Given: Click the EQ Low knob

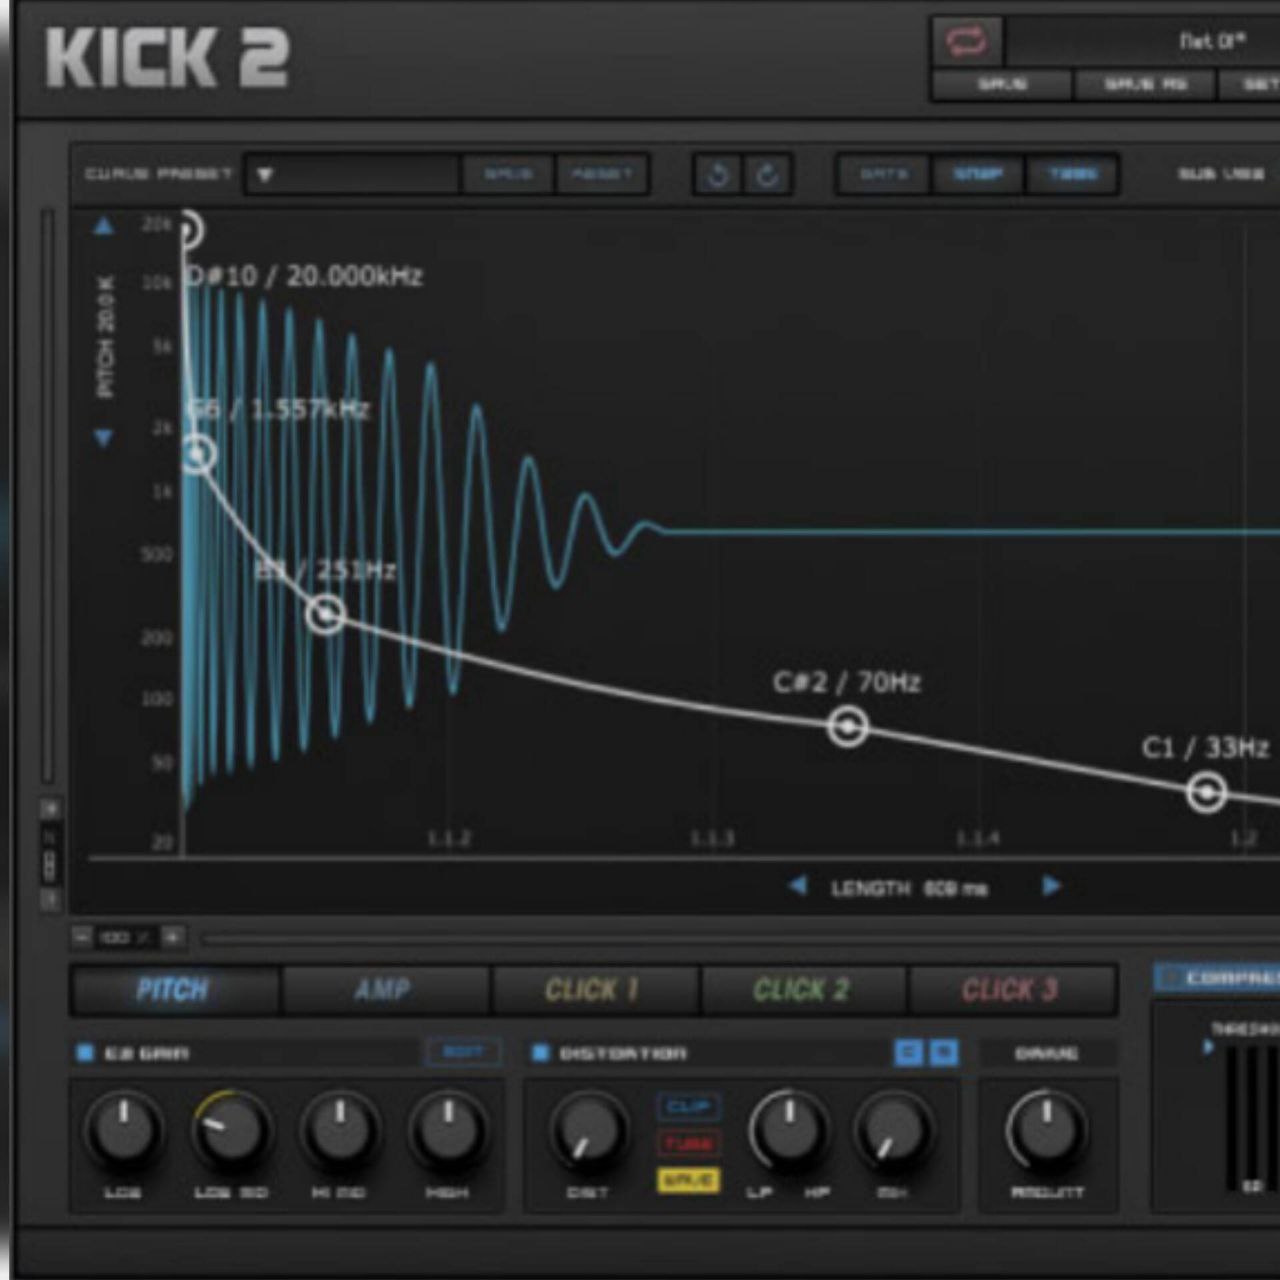Looking at the screenshot, I should (x=124, y=1130).
